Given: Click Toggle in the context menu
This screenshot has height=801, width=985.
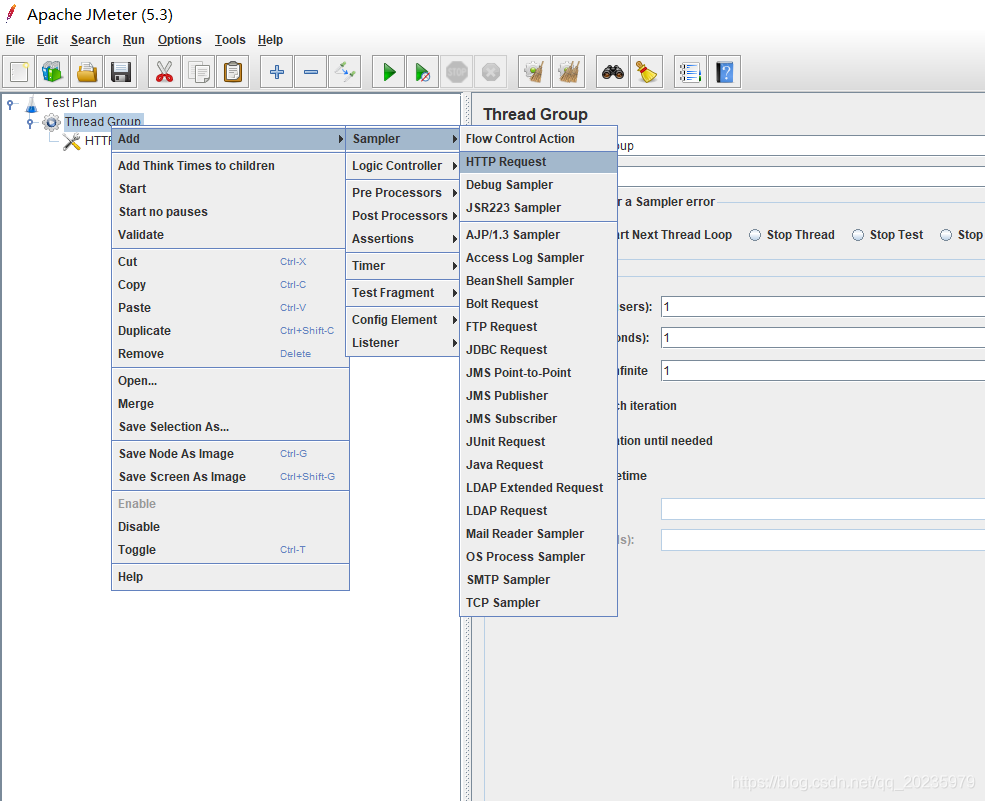Looking at the screenshot, I should [x=230, y=550].
